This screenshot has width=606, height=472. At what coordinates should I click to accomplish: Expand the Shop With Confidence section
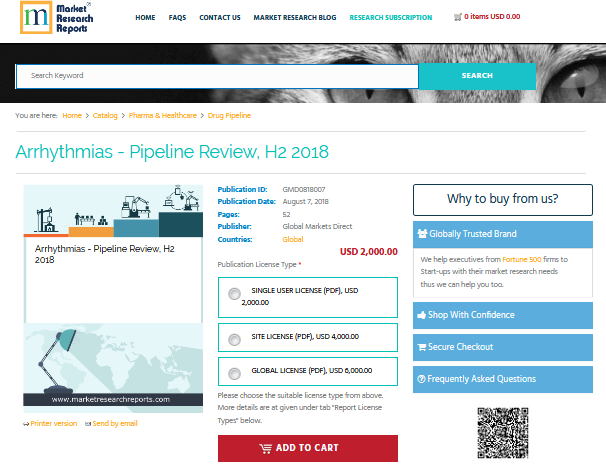point(502,315)
